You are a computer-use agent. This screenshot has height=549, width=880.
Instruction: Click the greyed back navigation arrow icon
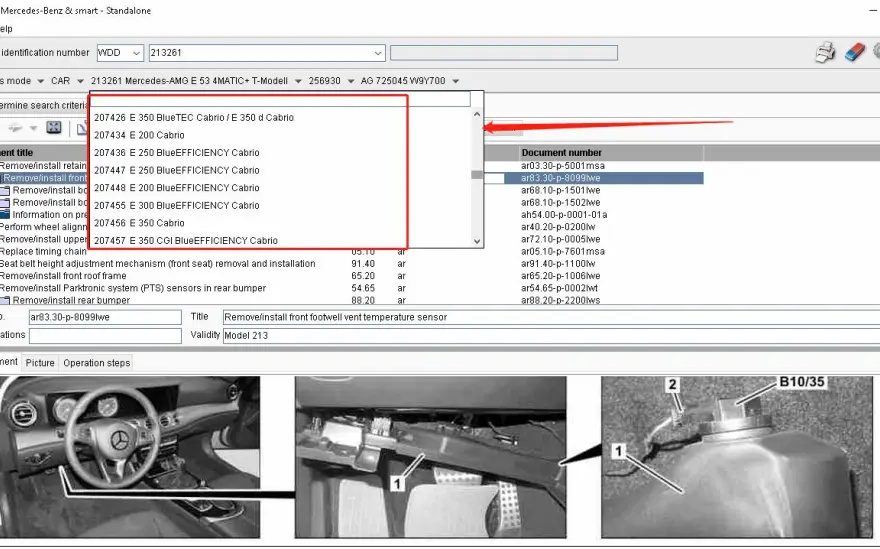(x=15, y=128)
